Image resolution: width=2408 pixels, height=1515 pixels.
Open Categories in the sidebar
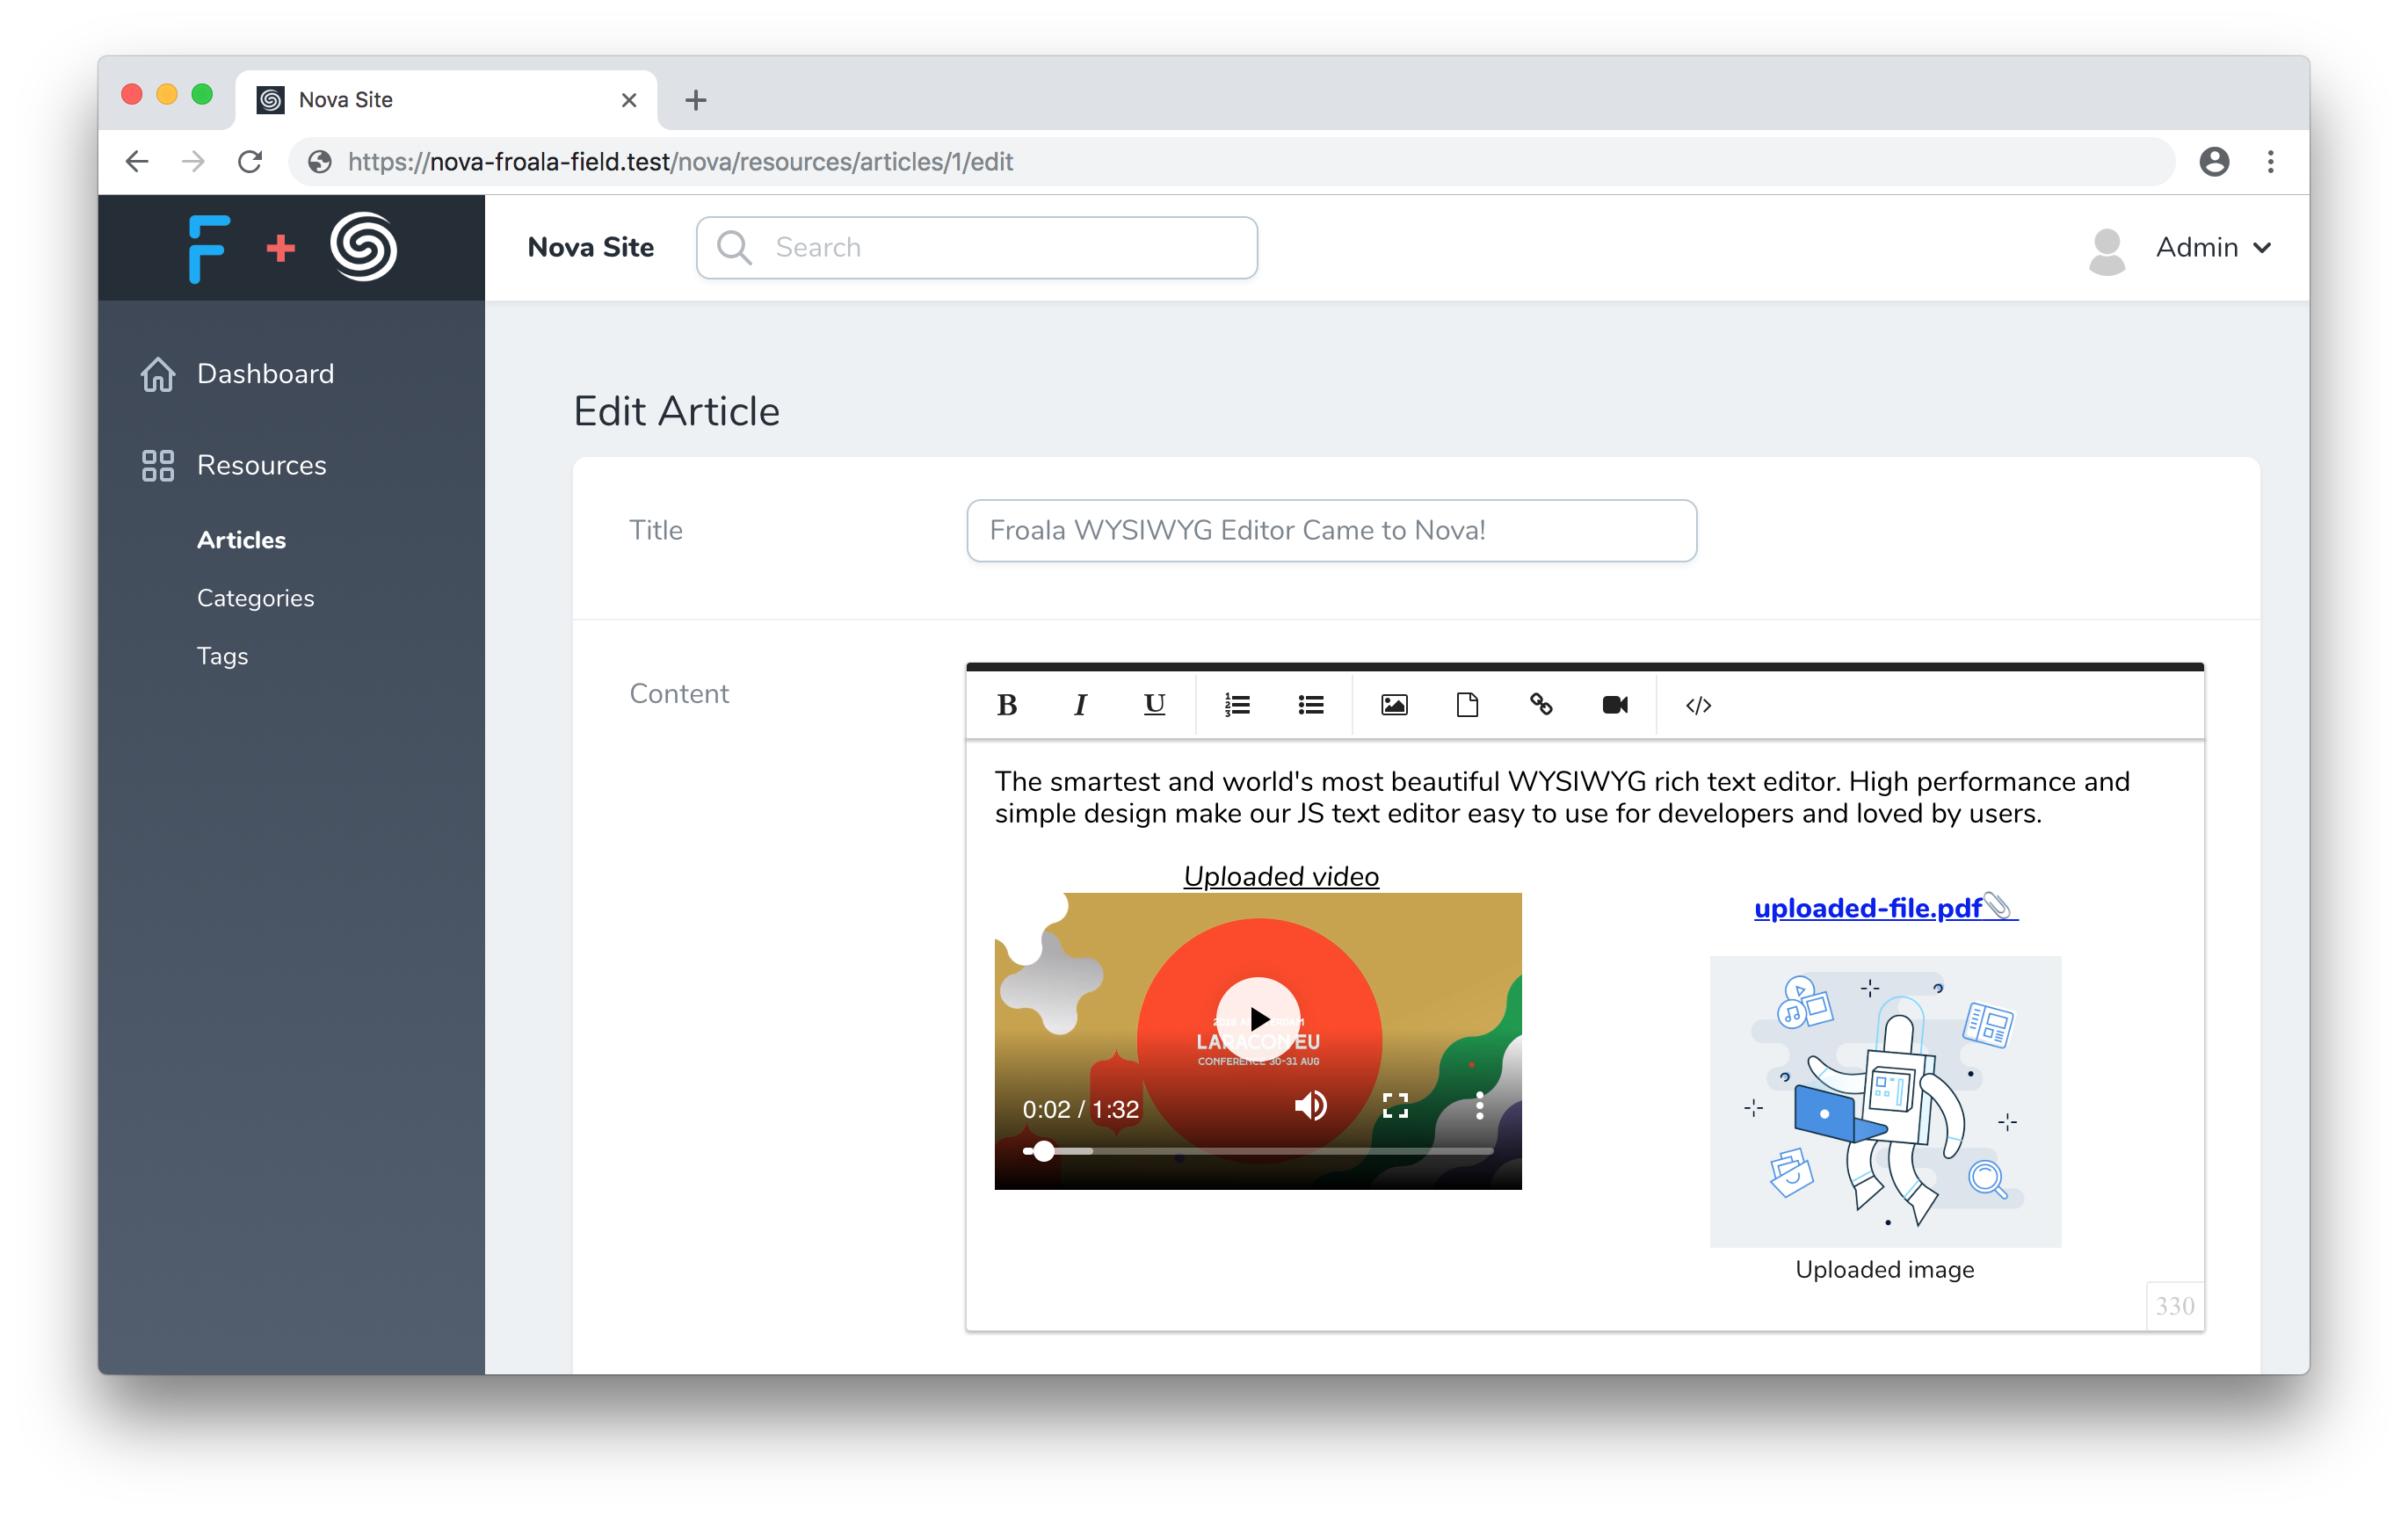pyautogui.click(x=255, y=598)
